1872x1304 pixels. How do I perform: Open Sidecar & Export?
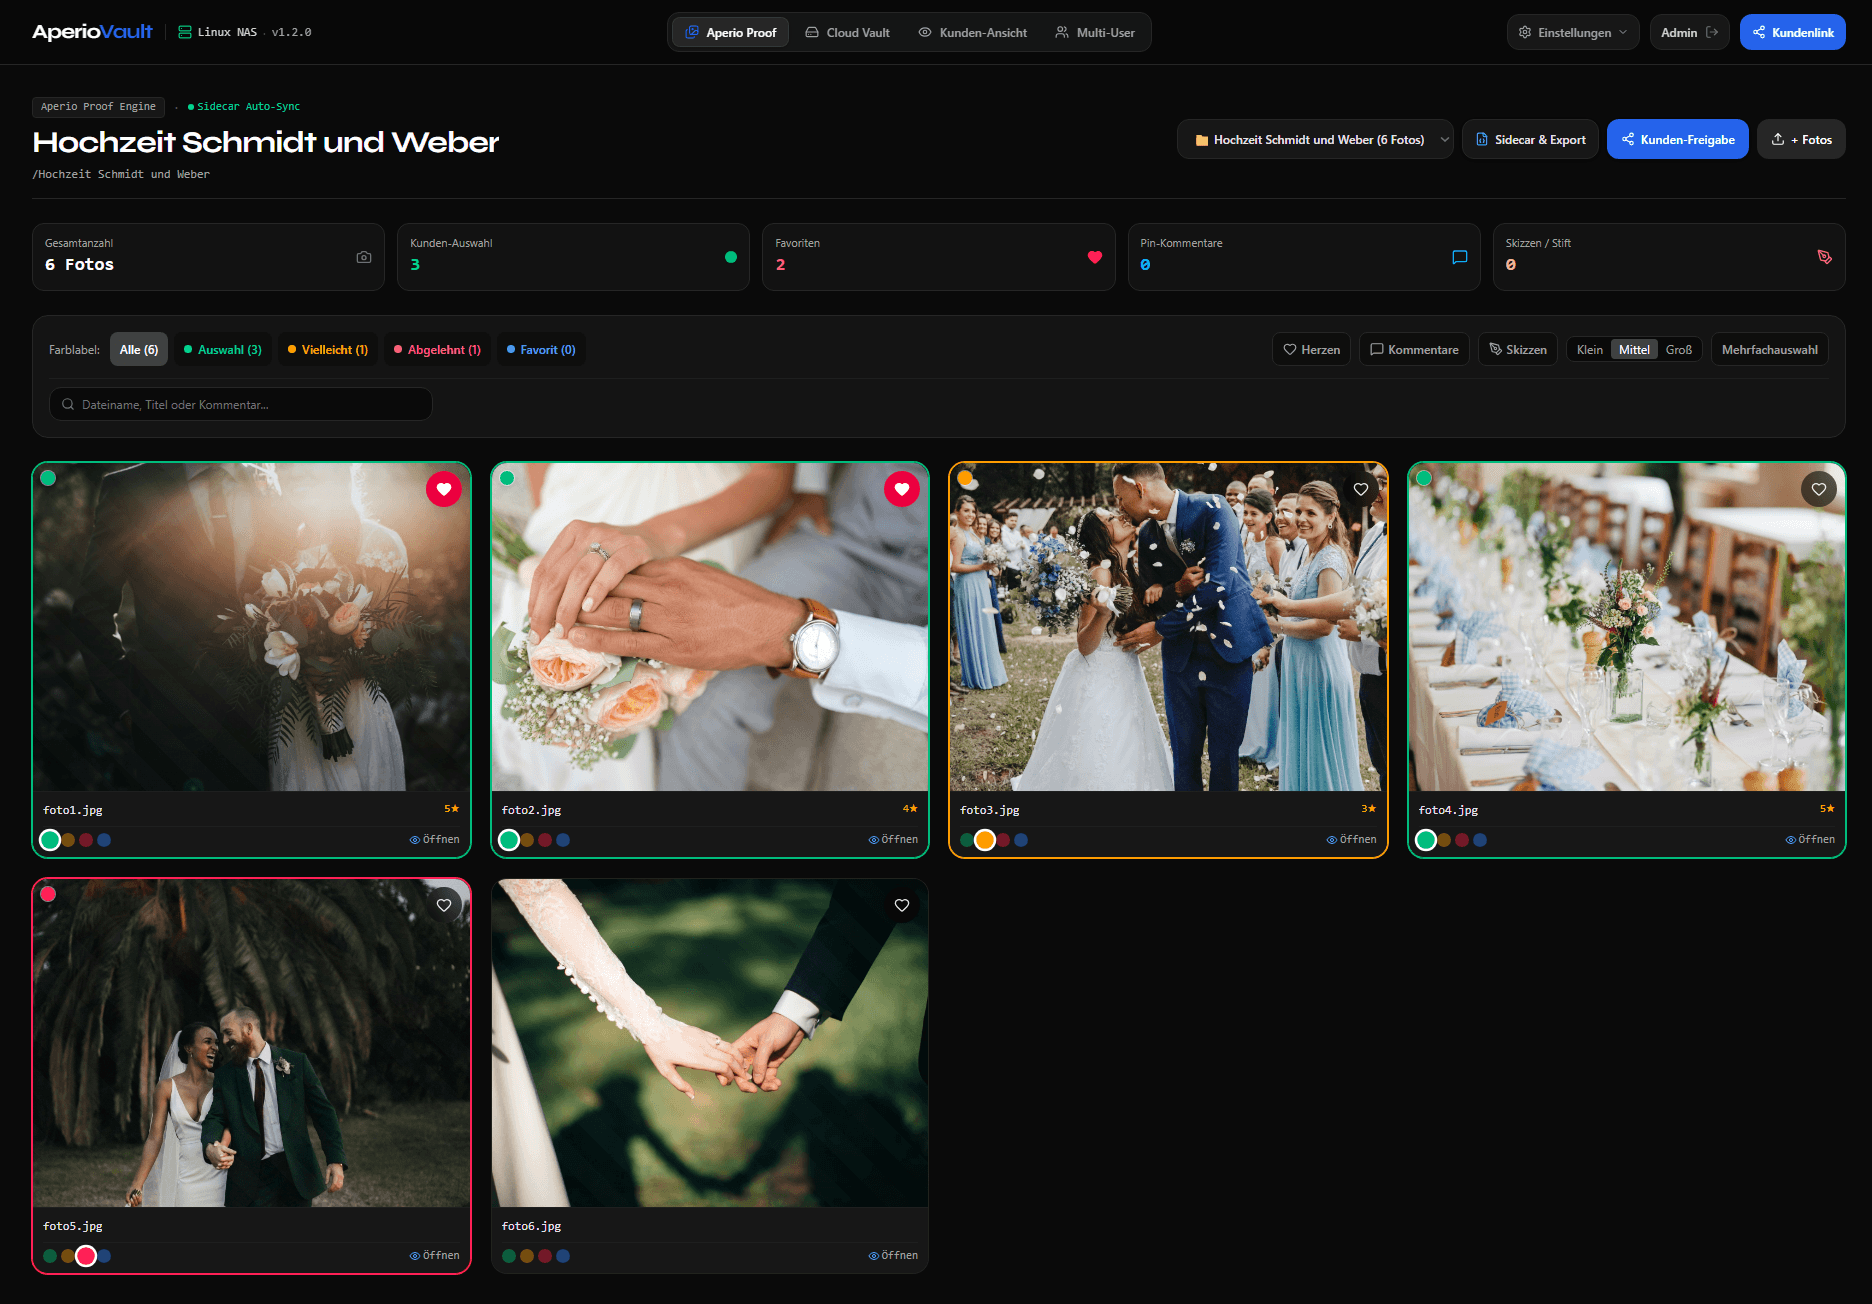coord(1530,139)
